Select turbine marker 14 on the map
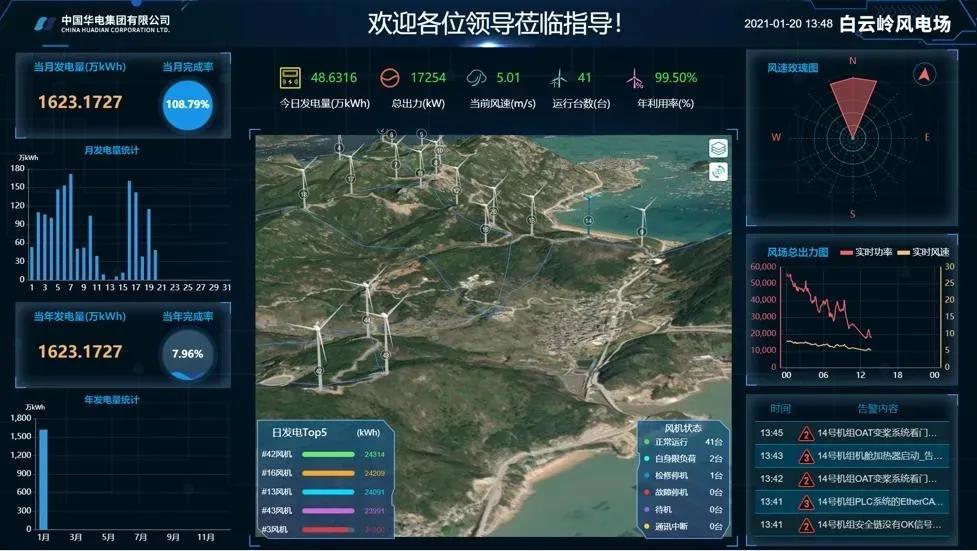The image size is (977, 551). 588,221
